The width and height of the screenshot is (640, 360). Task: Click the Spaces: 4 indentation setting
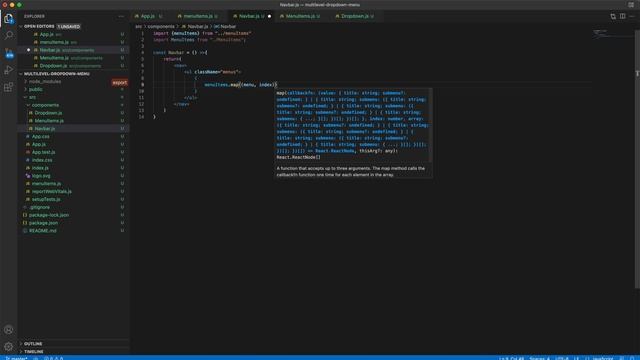(539, 358)
